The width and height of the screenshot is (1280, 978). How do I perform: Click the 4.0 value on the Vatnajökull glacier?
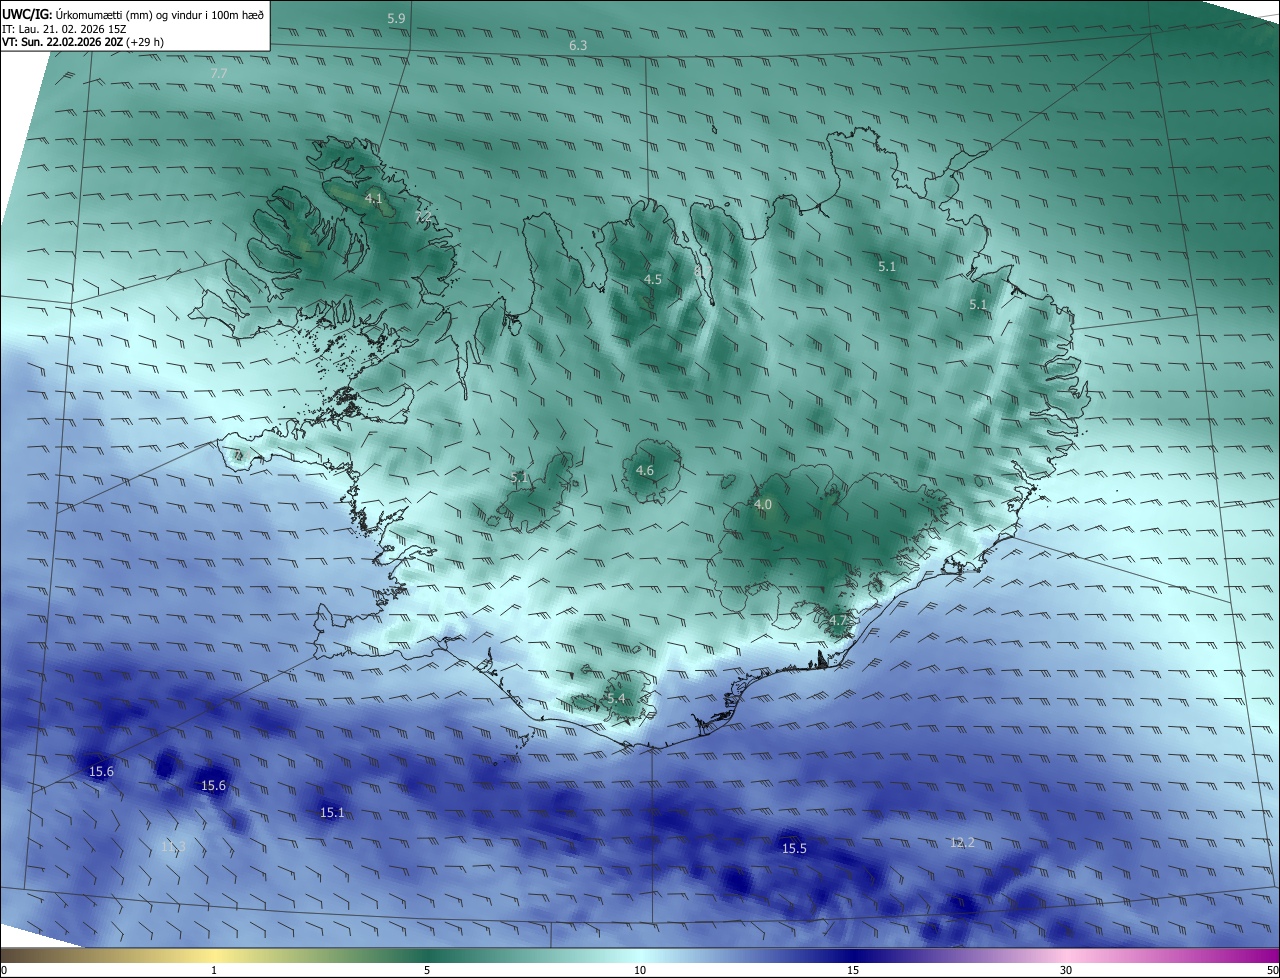763,505
